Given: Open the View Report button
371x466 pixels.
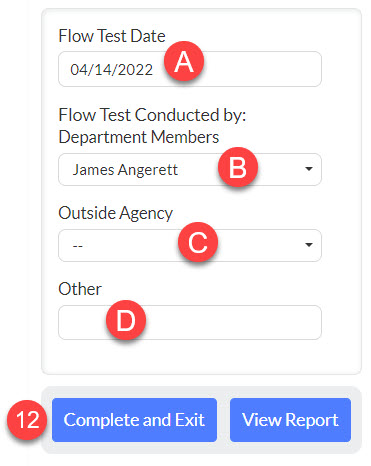Looking at the screenshot, I should [290, 420].
